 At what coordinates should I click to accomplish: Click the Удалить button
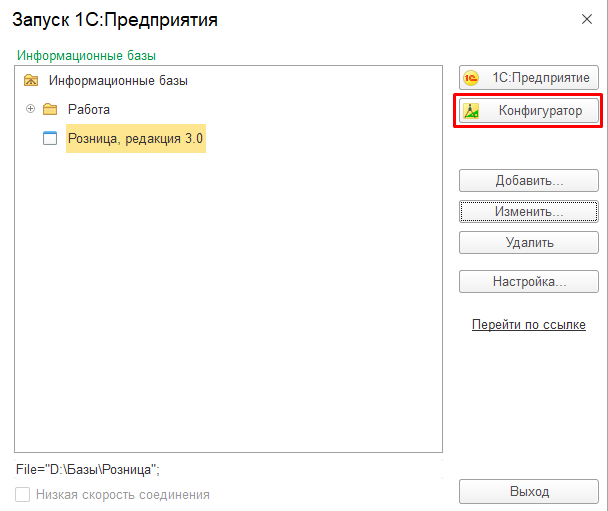click(x=529, y=243)
